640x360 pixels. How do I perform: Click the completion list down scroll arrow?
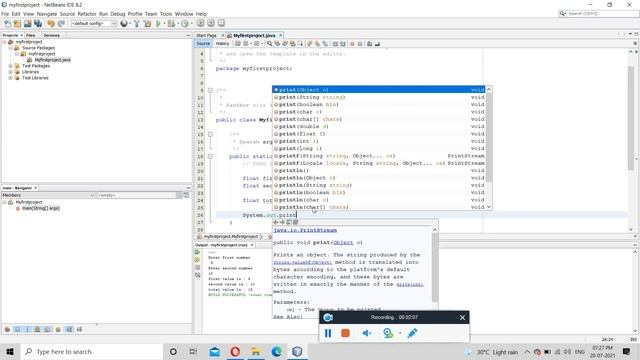[x=489, y=207]
